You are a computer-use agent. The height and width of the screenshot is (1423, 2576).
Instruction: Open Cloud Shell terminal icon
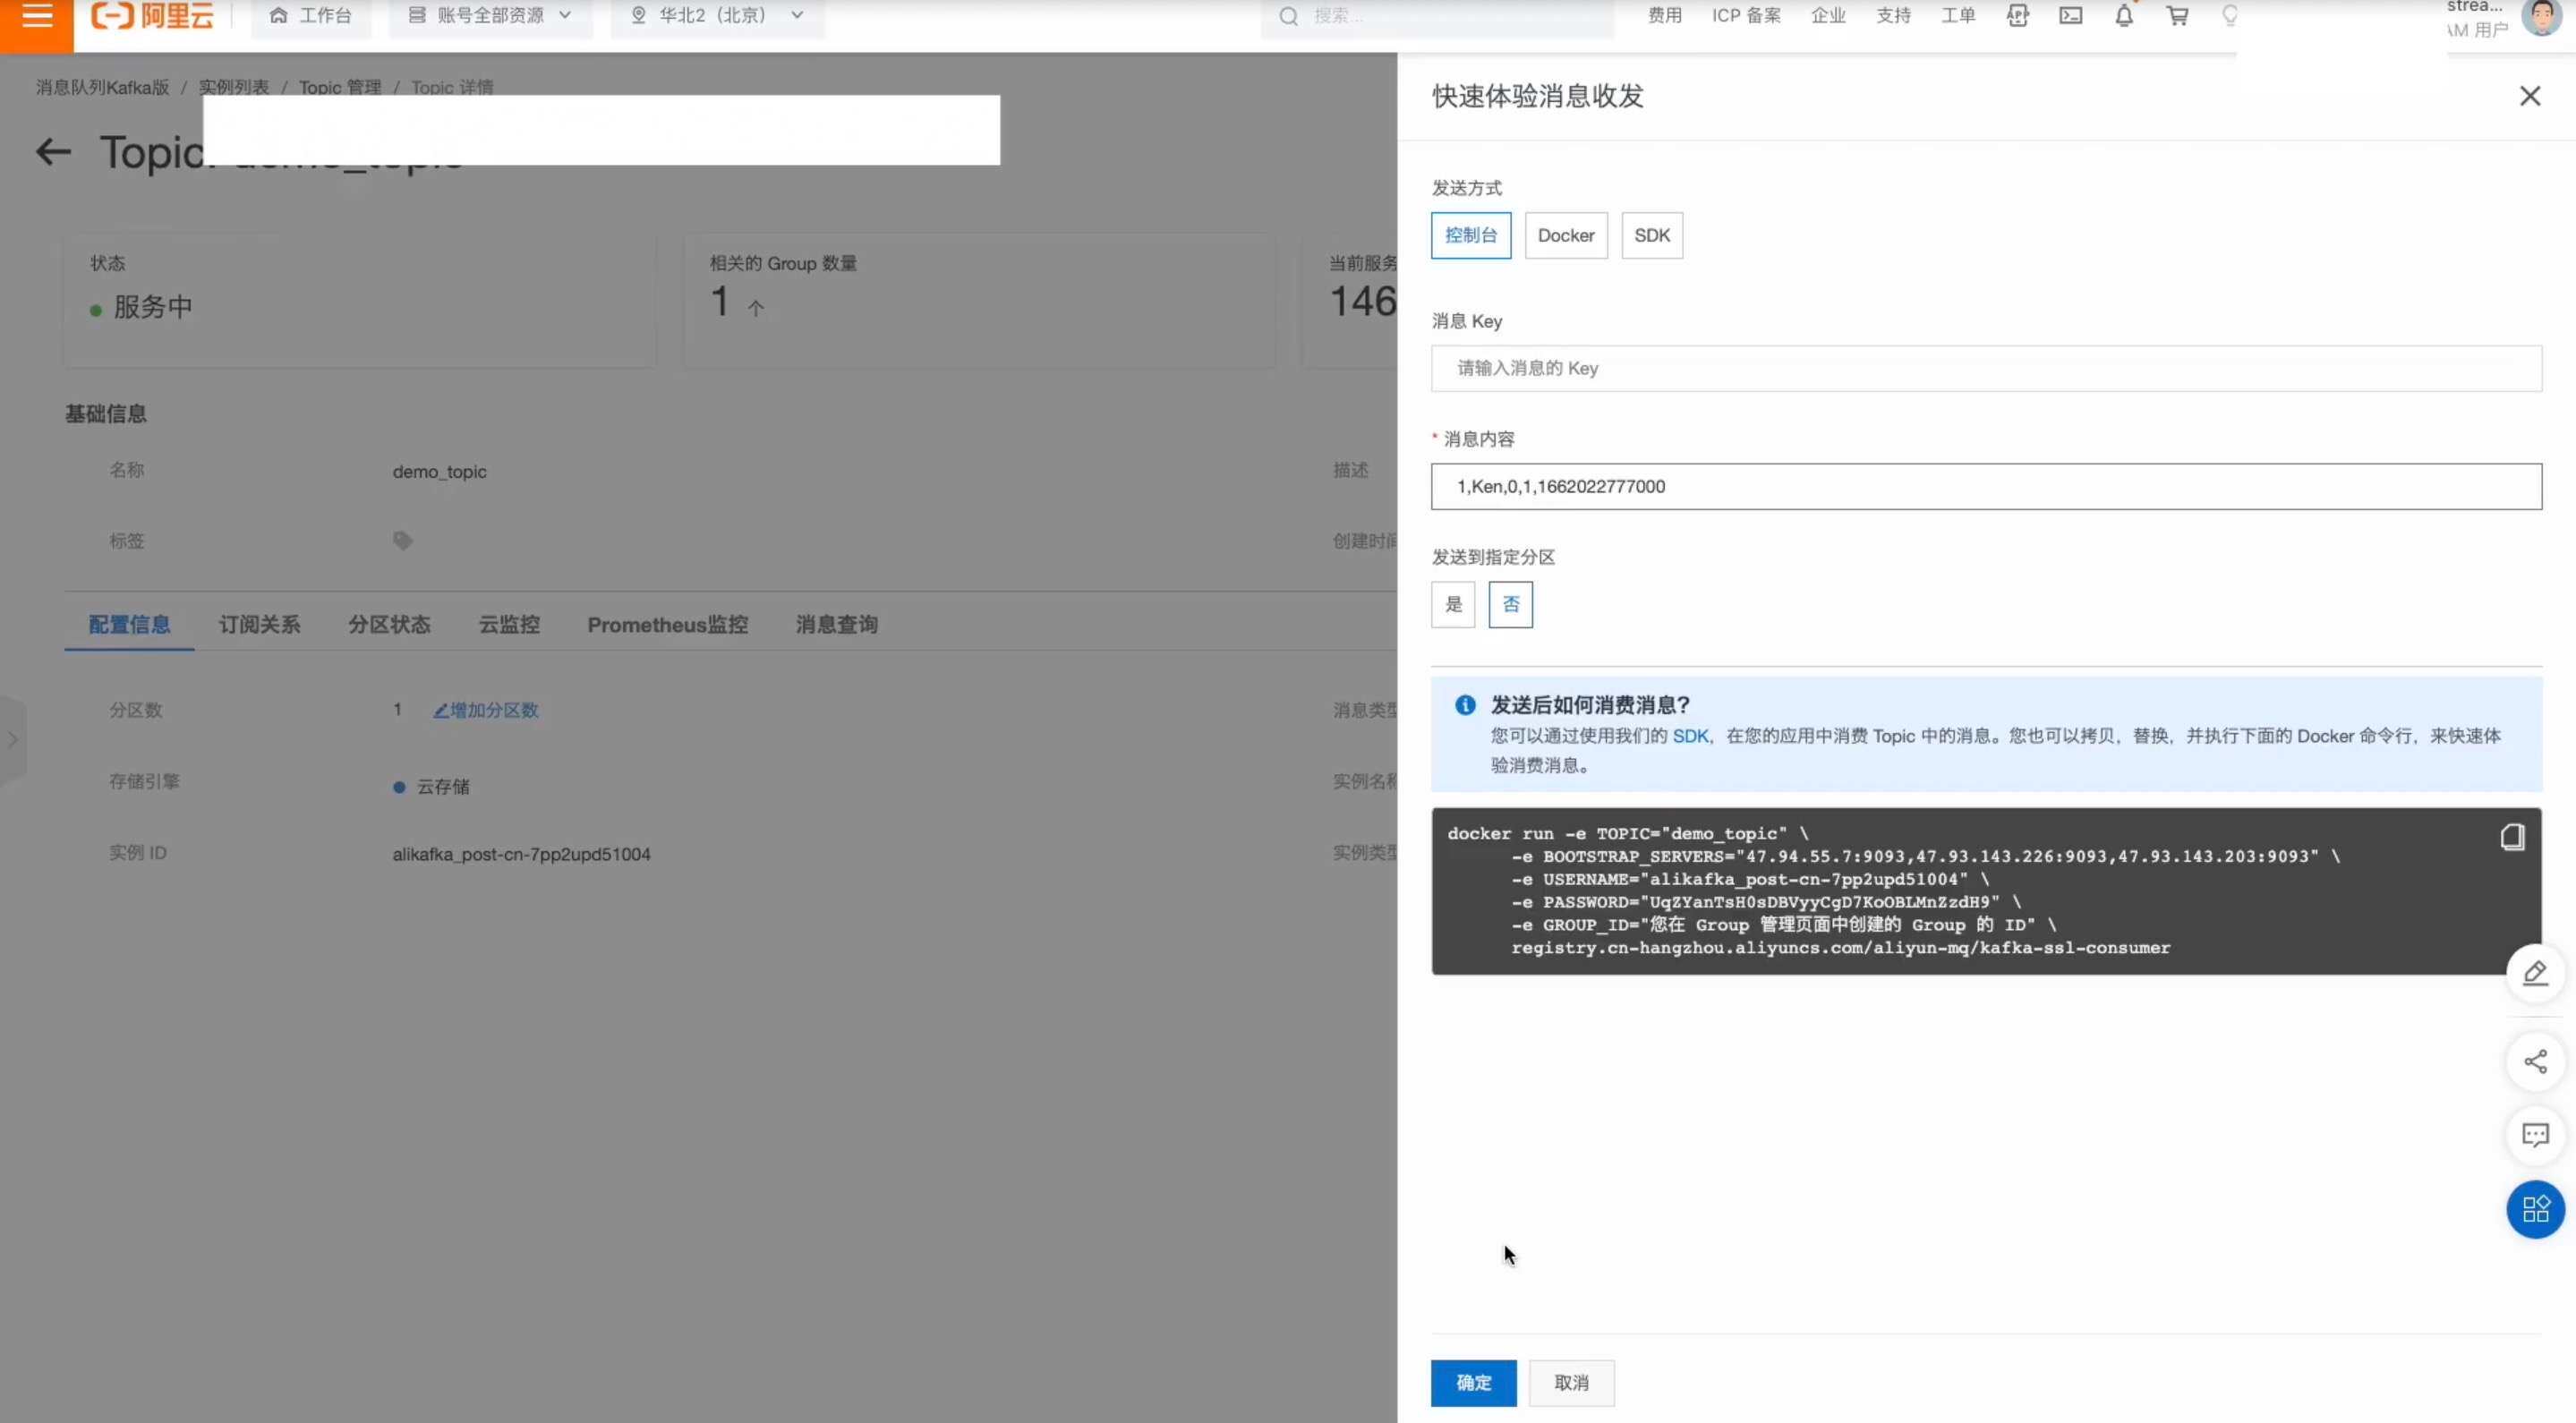[x=2070, y=16]
